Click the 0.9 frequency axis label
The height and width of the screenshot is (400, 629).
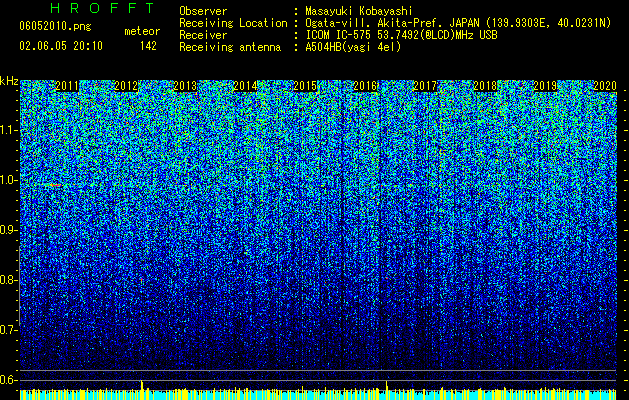tap(9, 230)
